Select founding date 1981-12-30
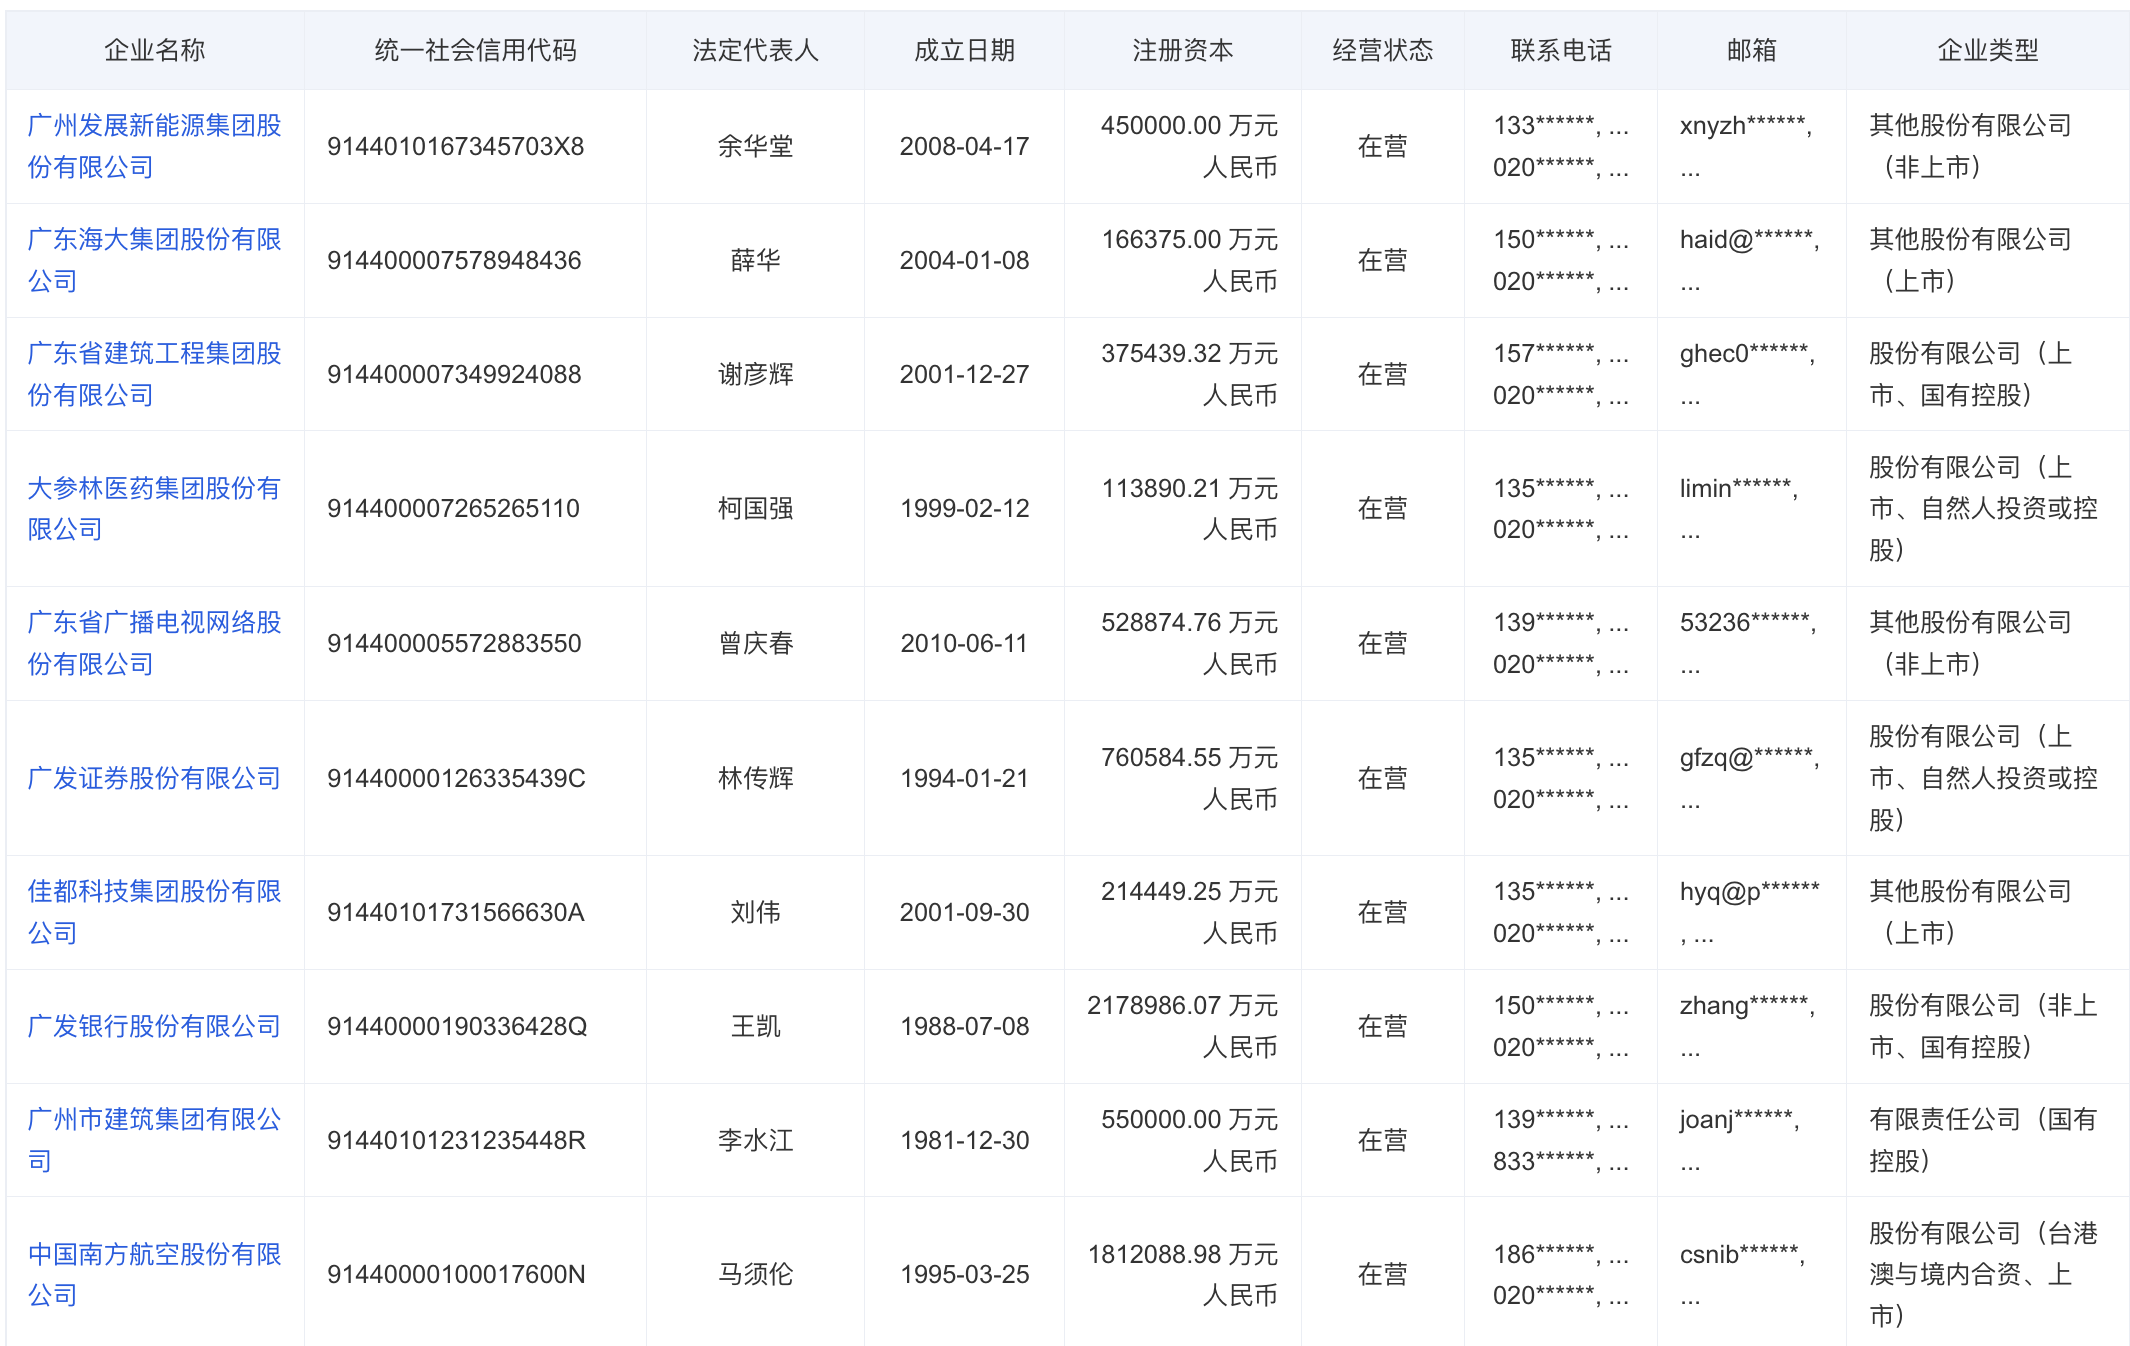2130x1346 pixels. 964,1140
